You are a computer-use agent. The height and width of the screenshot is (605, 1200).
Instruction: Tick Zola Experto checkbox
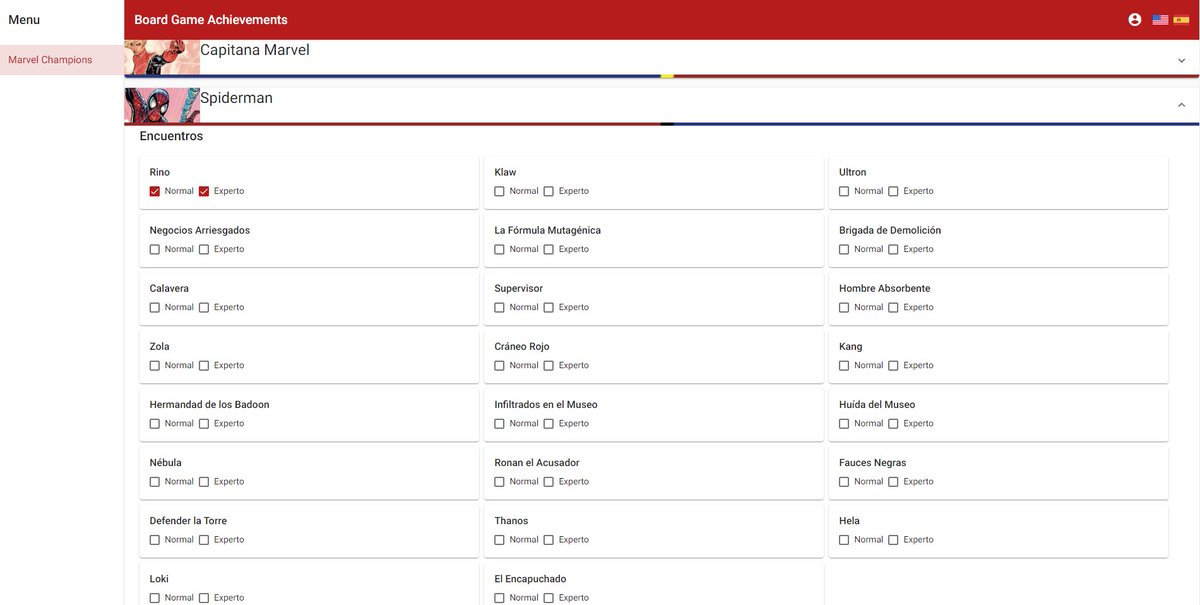[204, 365]
